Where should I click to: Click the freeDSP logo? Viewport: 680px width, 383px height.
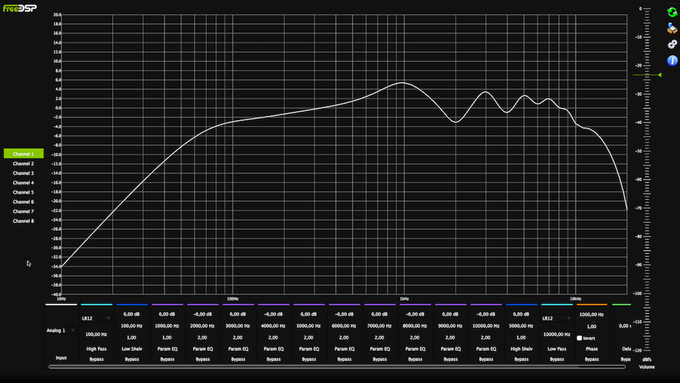pyautogui.click(x=20, y=8)
